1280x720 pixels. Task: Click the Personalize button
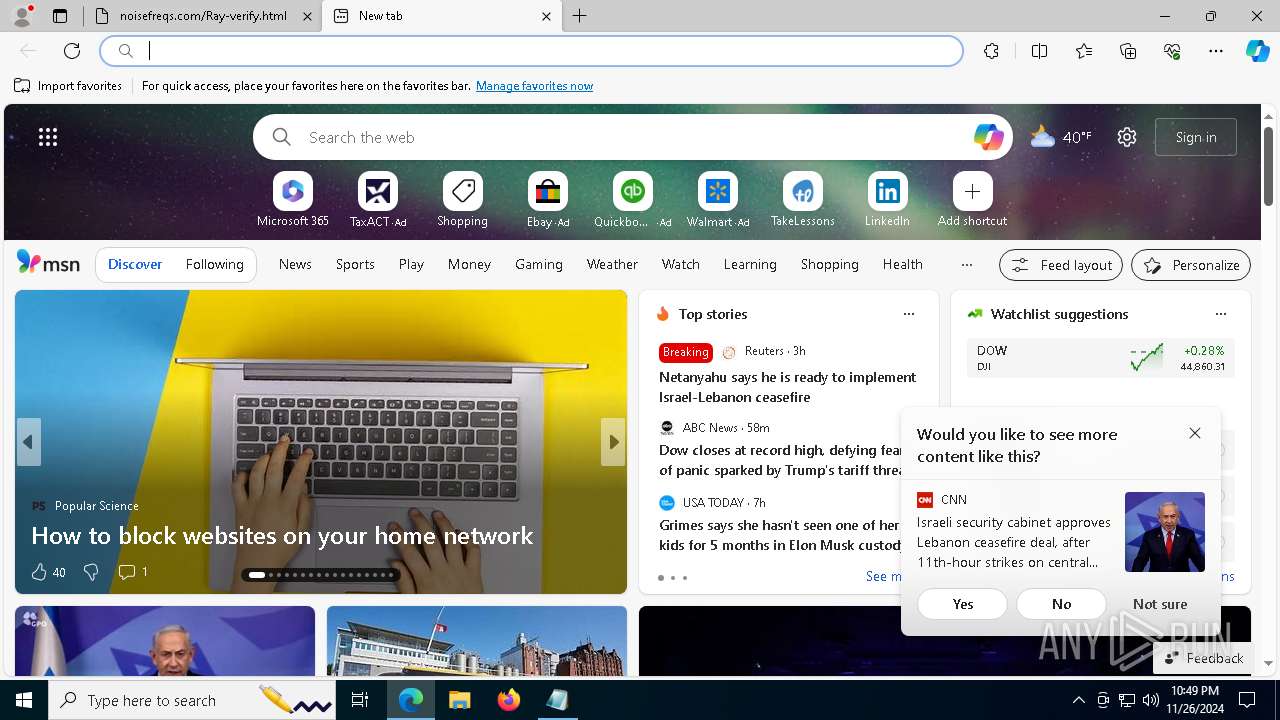point(1191,265)
